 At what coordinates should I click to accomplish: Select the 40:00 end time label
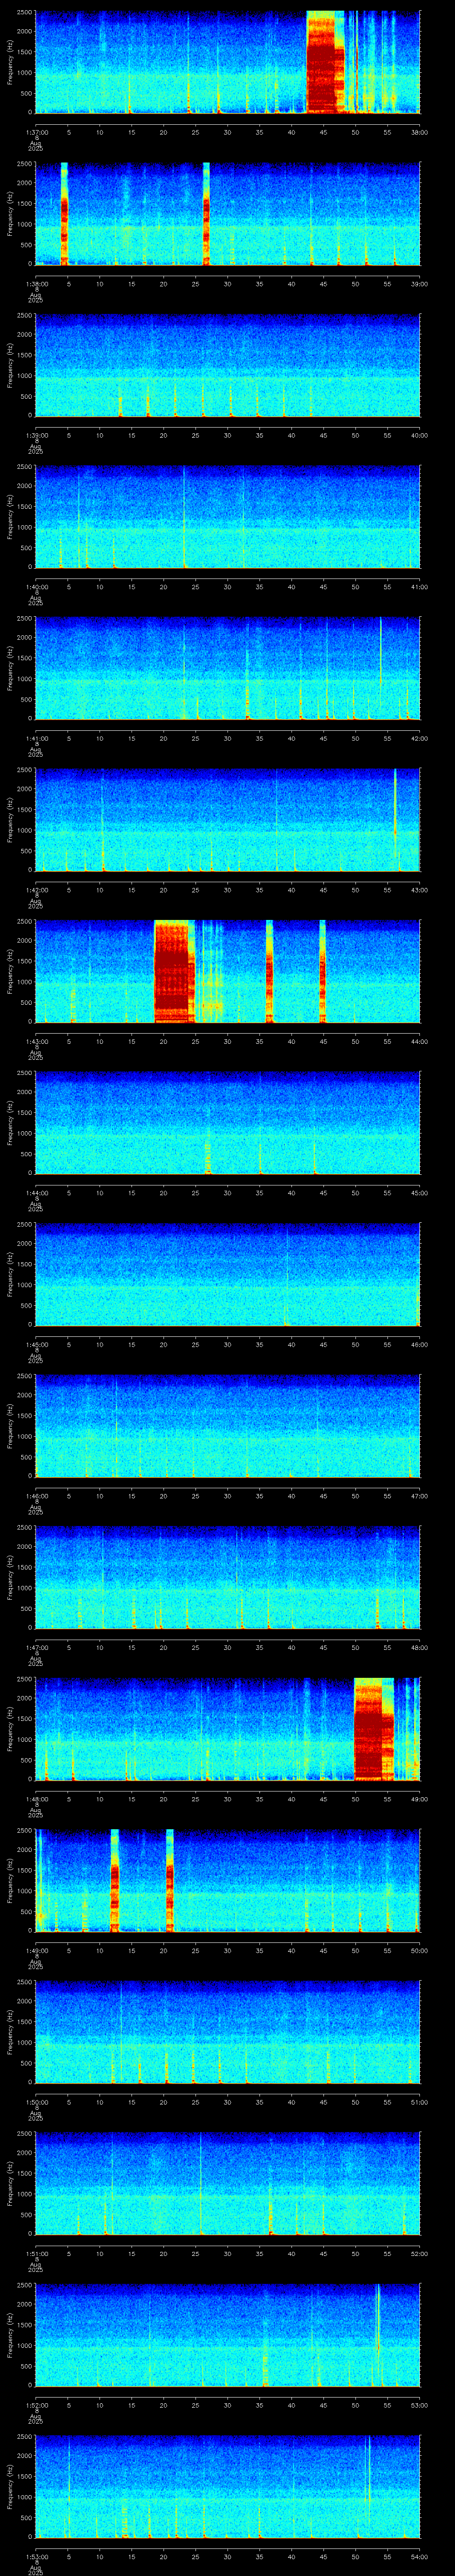pos(419,435)
